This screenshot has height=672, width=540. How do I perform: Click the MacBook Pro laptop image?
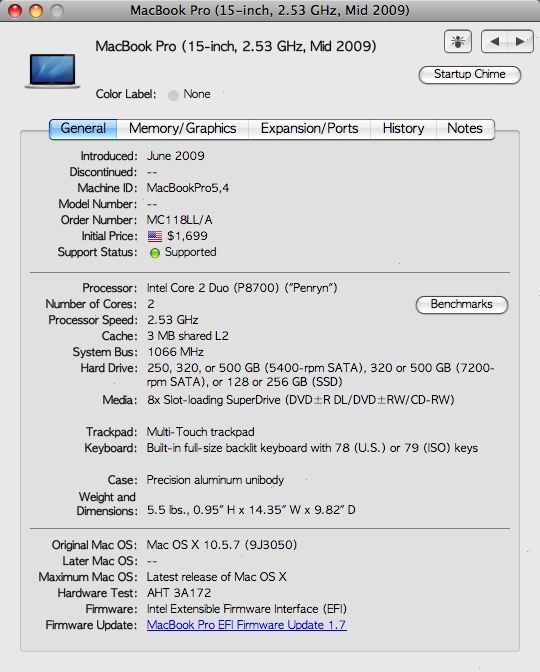tap(52, 71)
